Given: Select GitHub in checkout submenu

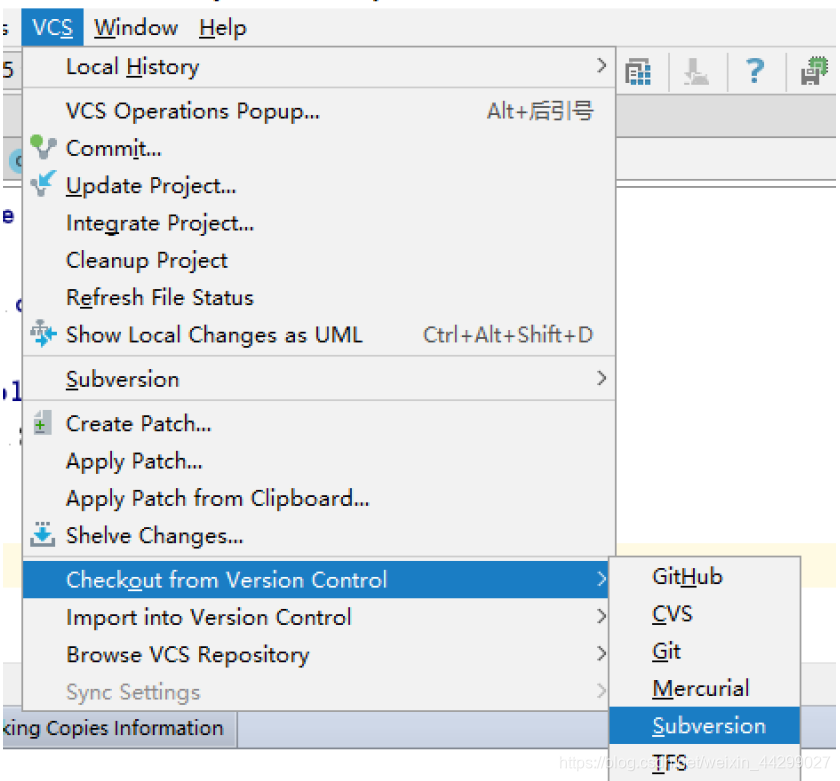Looking at the screenshot, I should (x=705, y=577).
